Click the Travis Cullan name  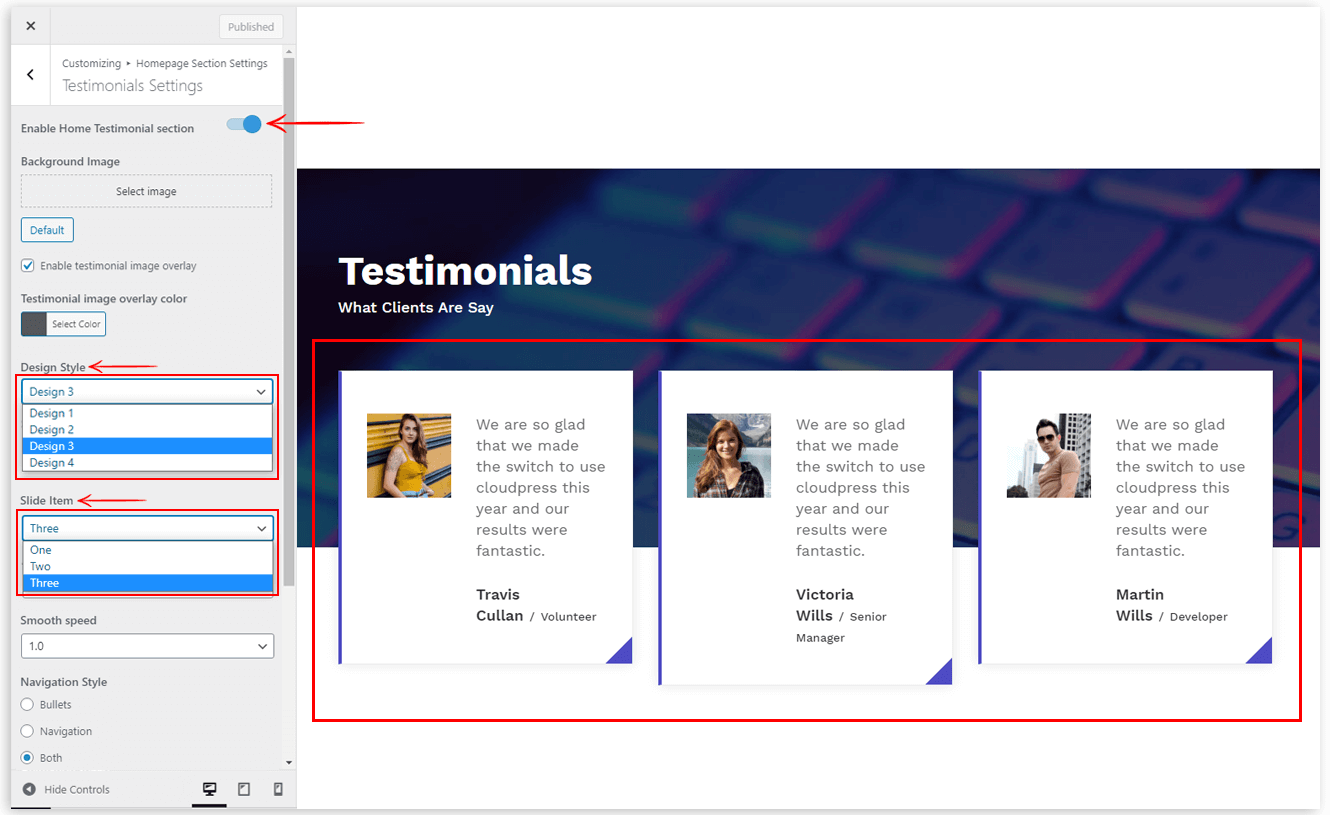click(500, 605)
